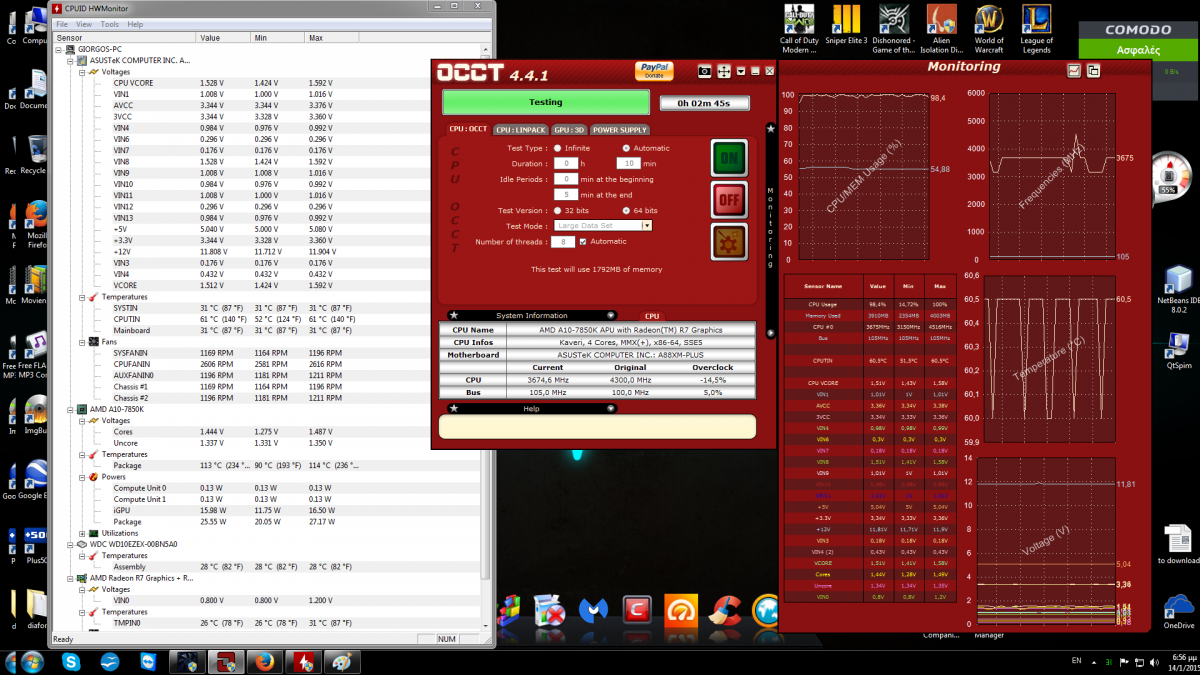Open the World of Warcraft desktop shortcut

click(x=989, y=30)
